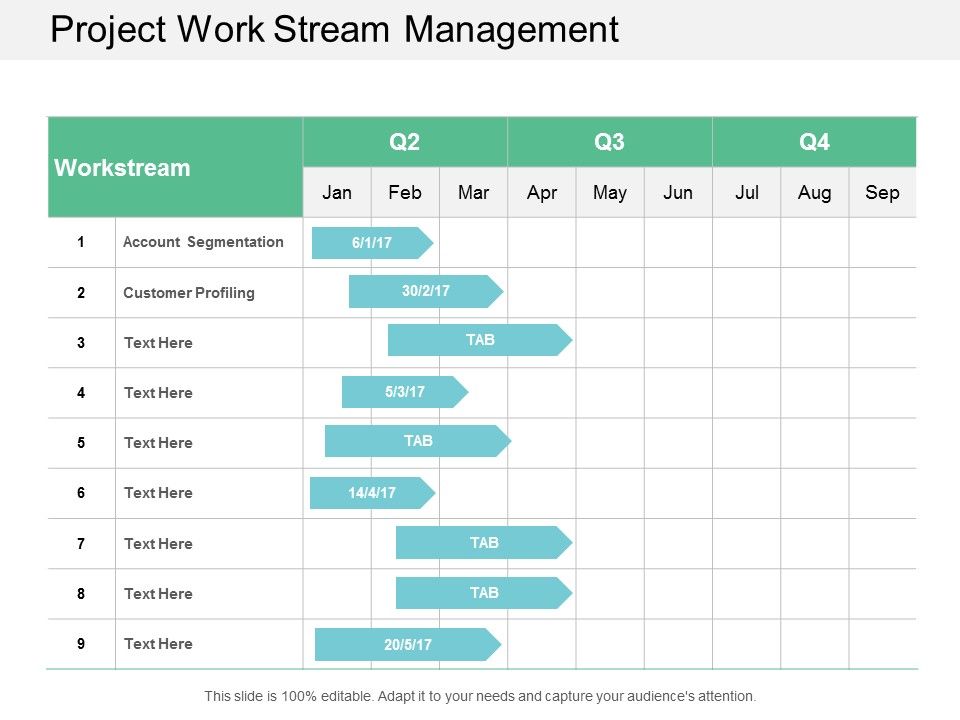Viewport: 960px width, 720px height.
Task: Click the Sep month column header
Action: coord(883,192)
